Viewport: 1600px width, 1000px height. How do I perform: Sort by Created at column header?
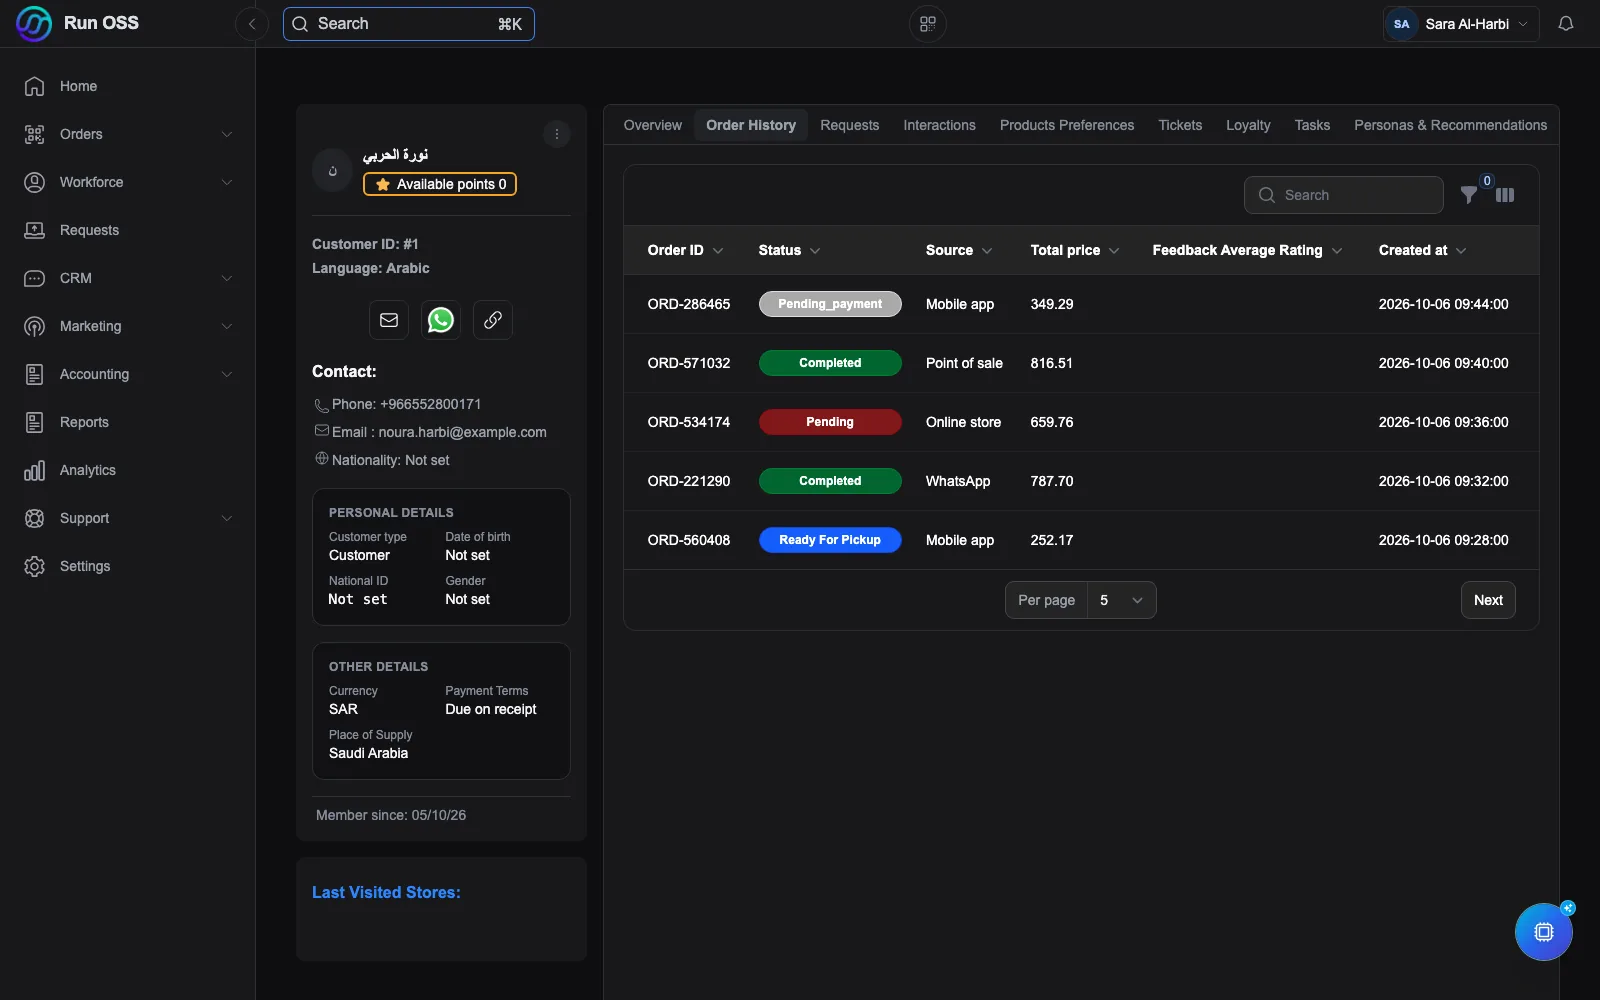1422,250
